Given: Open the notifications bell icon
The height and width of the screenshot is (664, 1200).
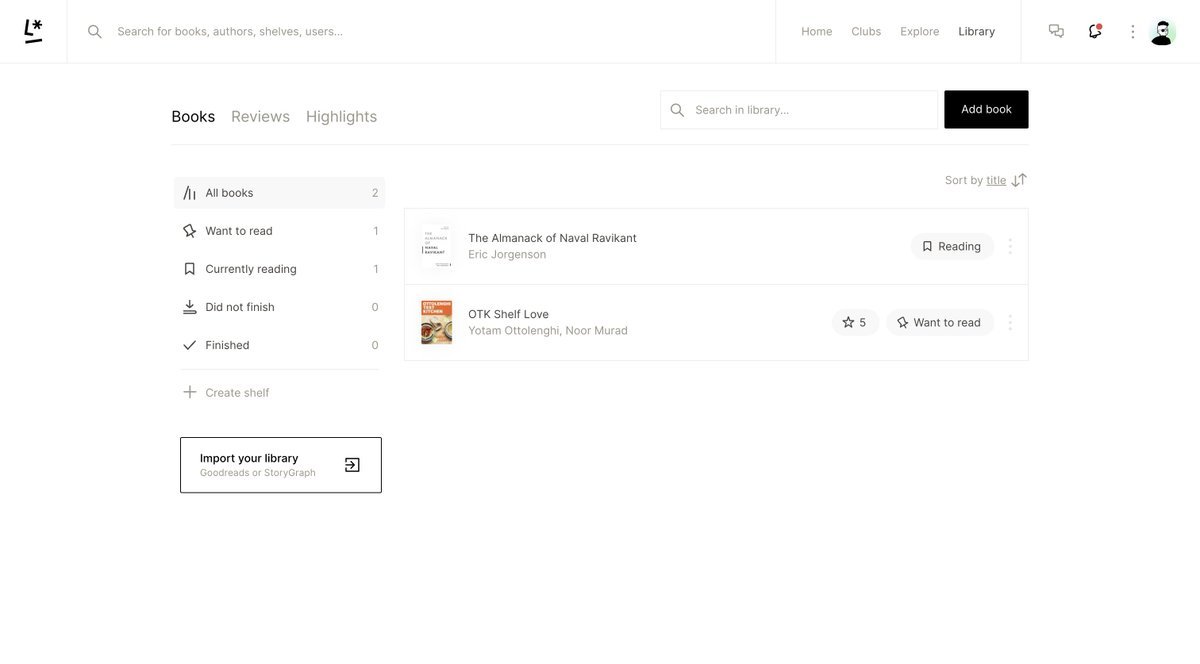Looking at the screenshot, I should coord(1095,31).
